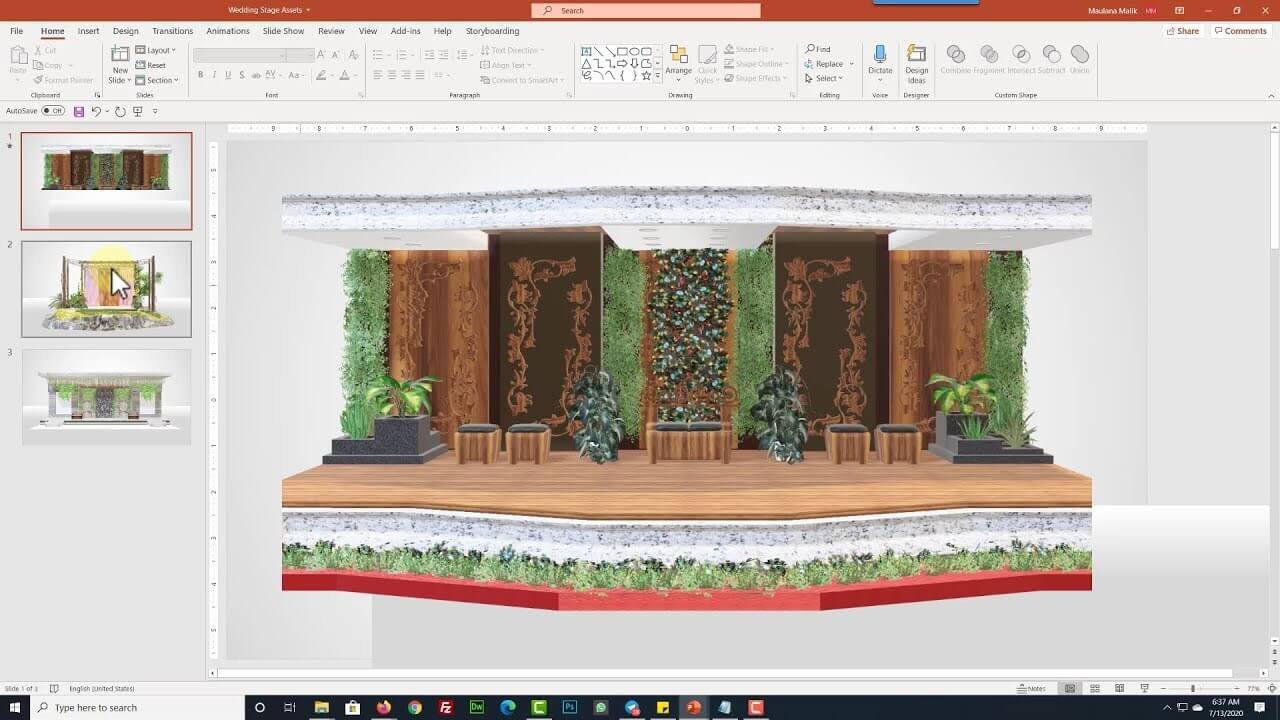Click the Save icon in Quick Access
The width and height of the screenshot is (1280, 720).
(x=79, y=111)
